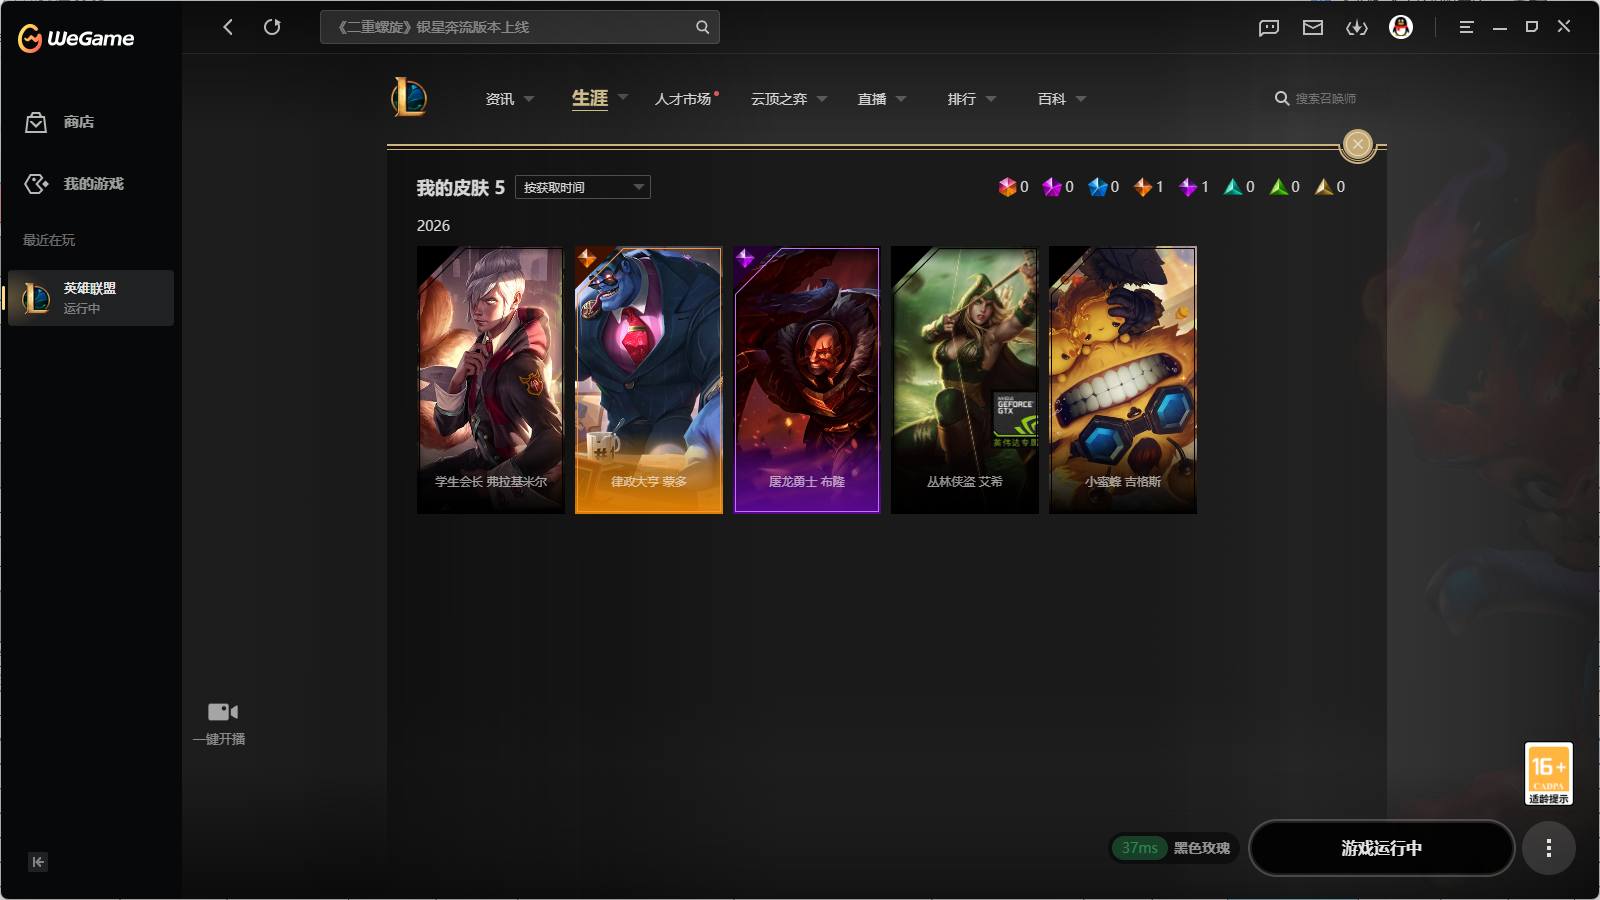Click the 游戏运行中 button
This screenshot has height=900, width=1600.
1382,848
